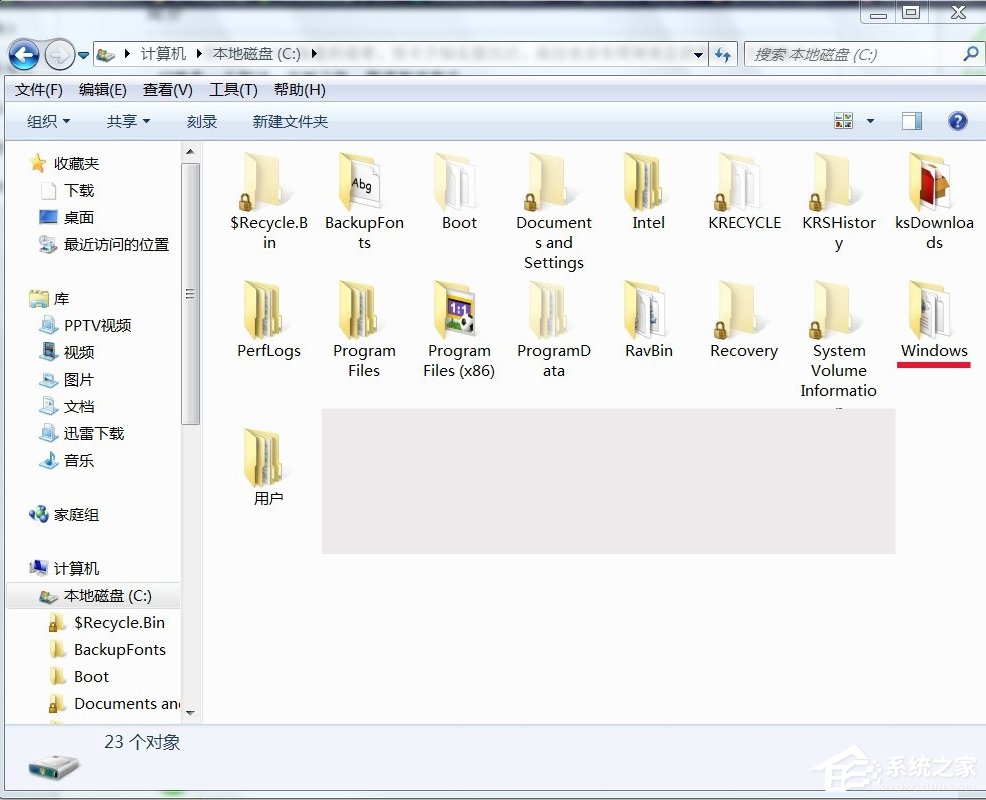Click the Help question mark icon
This screenshot has height=800, width=986.
(957, 121)
